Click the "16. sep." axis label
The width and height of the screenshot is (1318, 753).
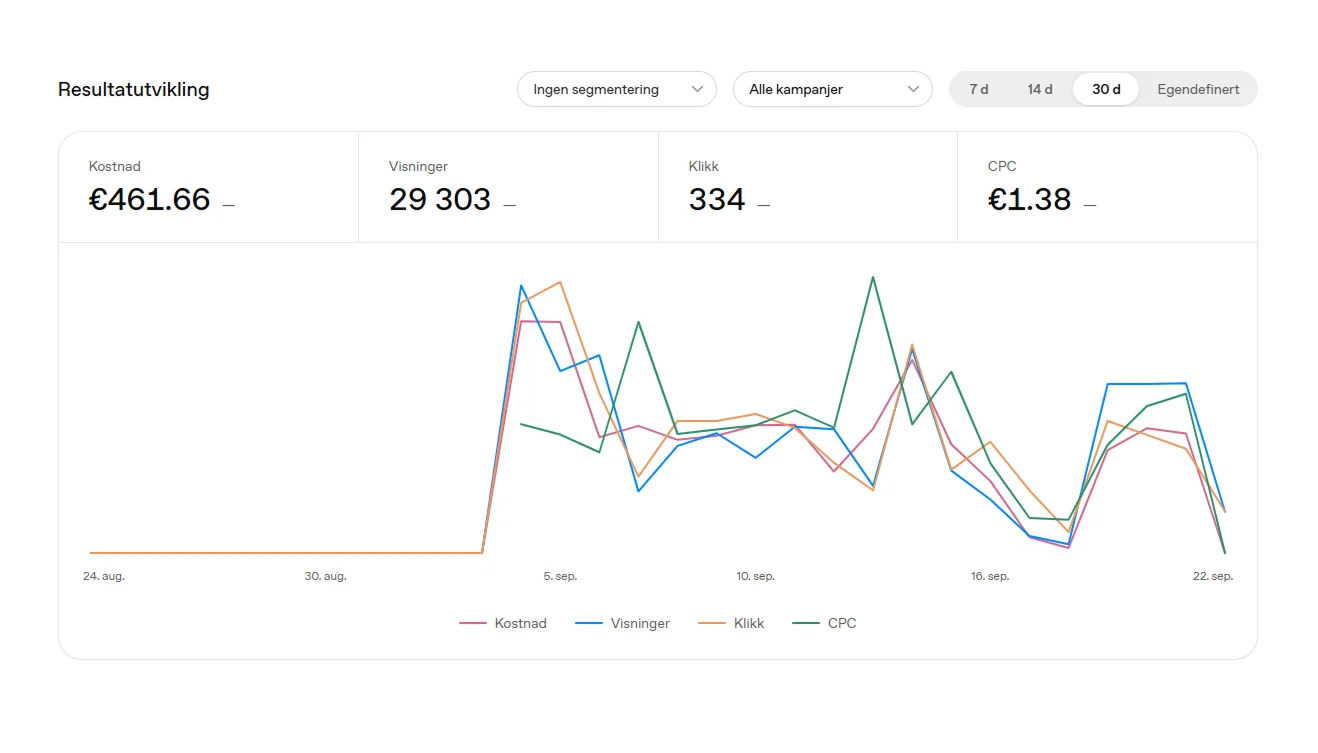tap(990, 576)
